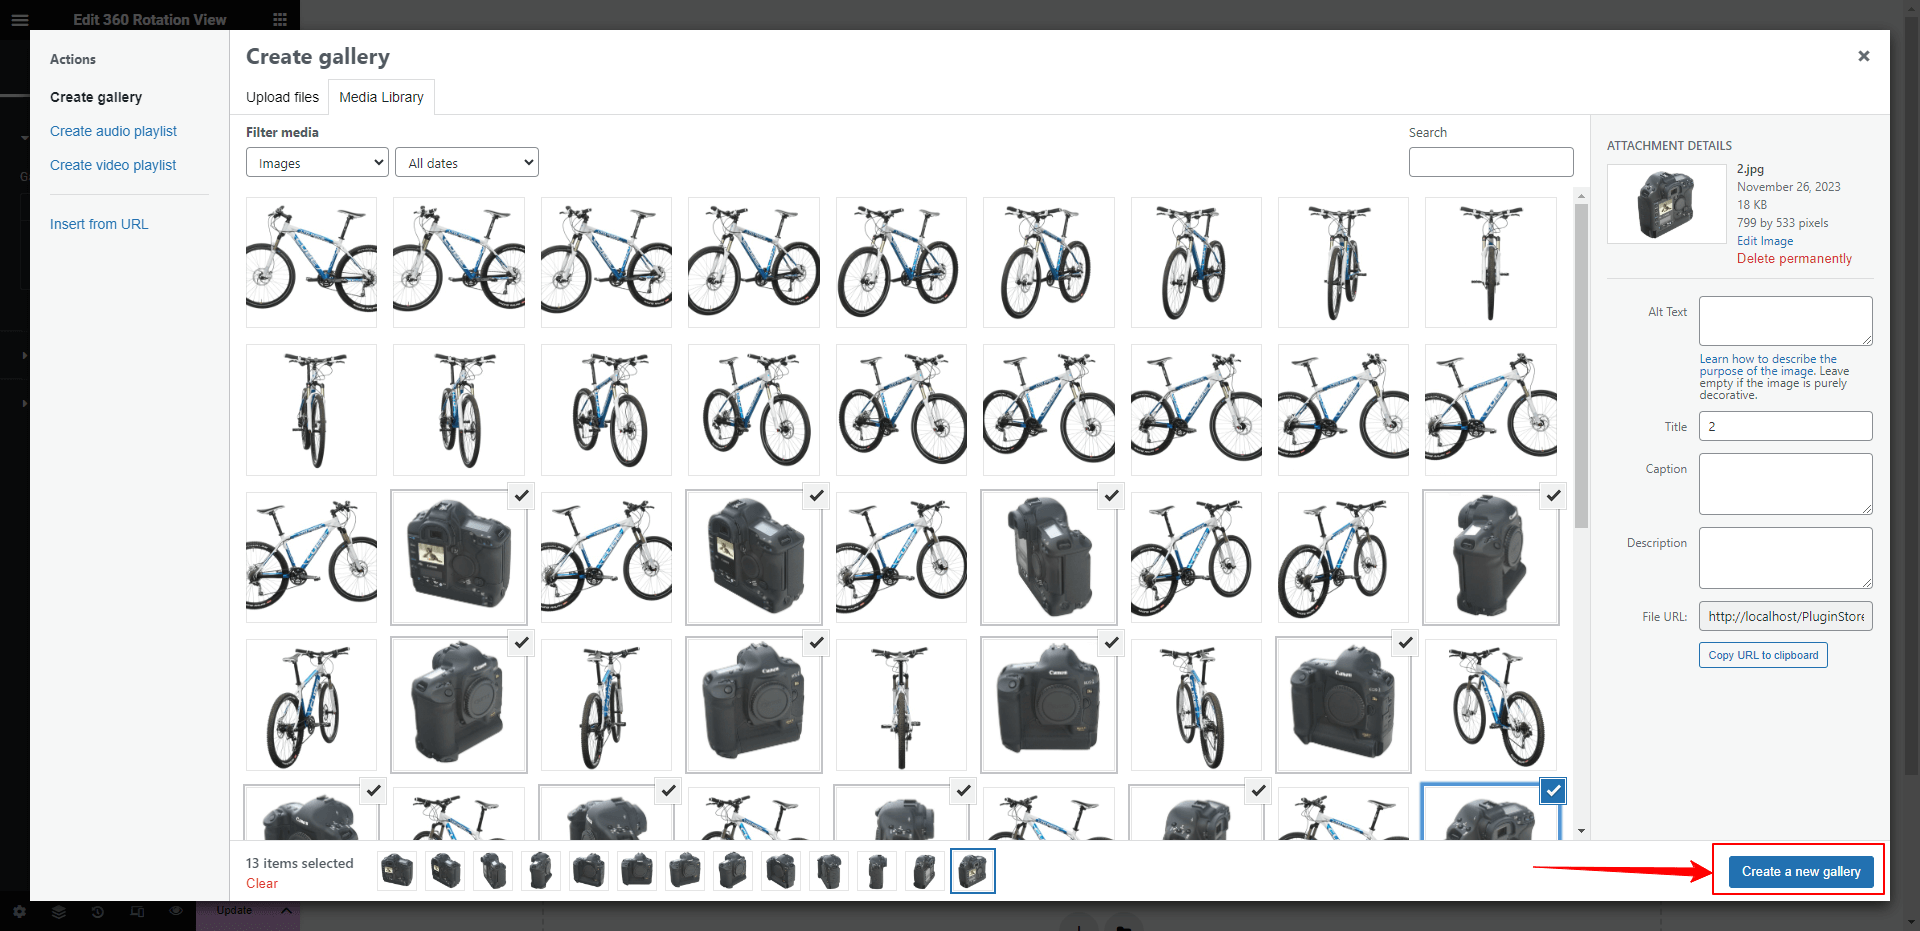Click the Preview eye icon
The image size is (1920, 931).
tap(176, 912)
